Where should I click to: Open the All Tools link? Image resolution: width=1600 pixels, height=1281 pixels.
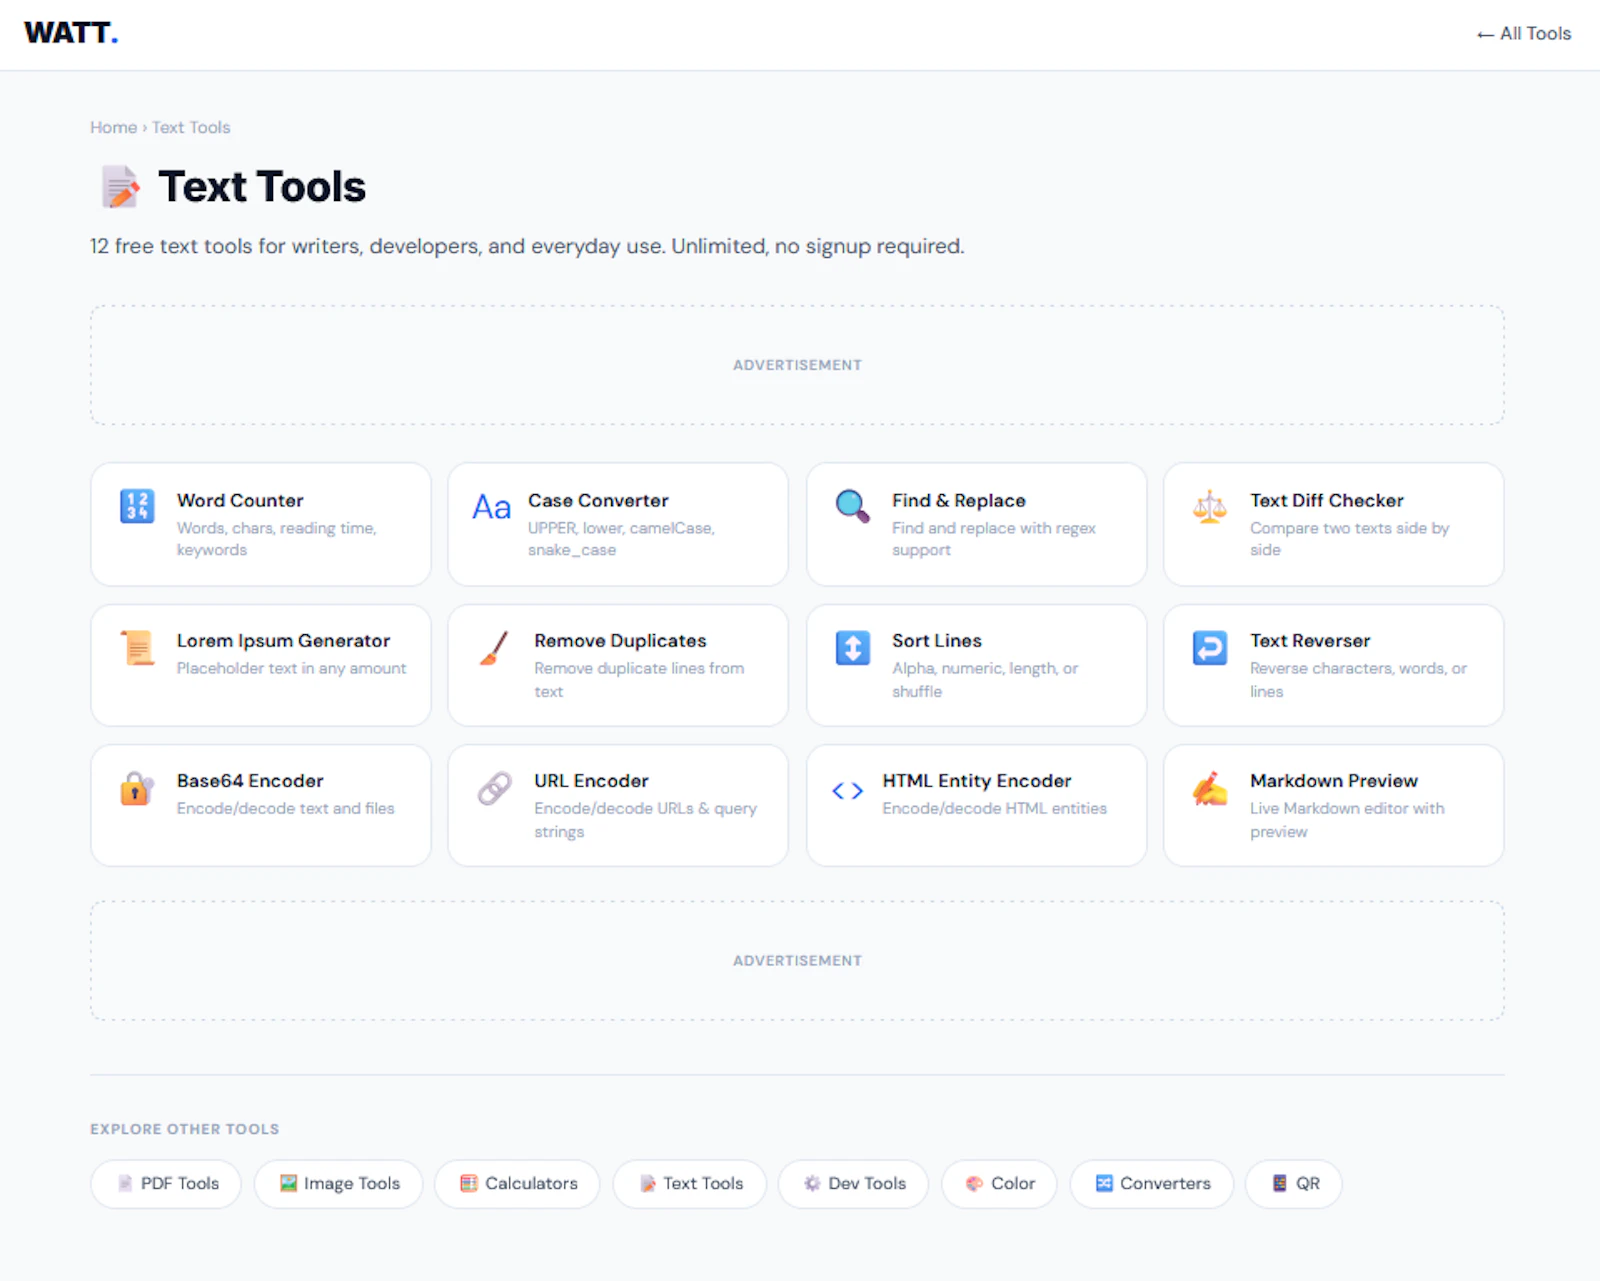pyautogui.click(x=1523, y=33)
